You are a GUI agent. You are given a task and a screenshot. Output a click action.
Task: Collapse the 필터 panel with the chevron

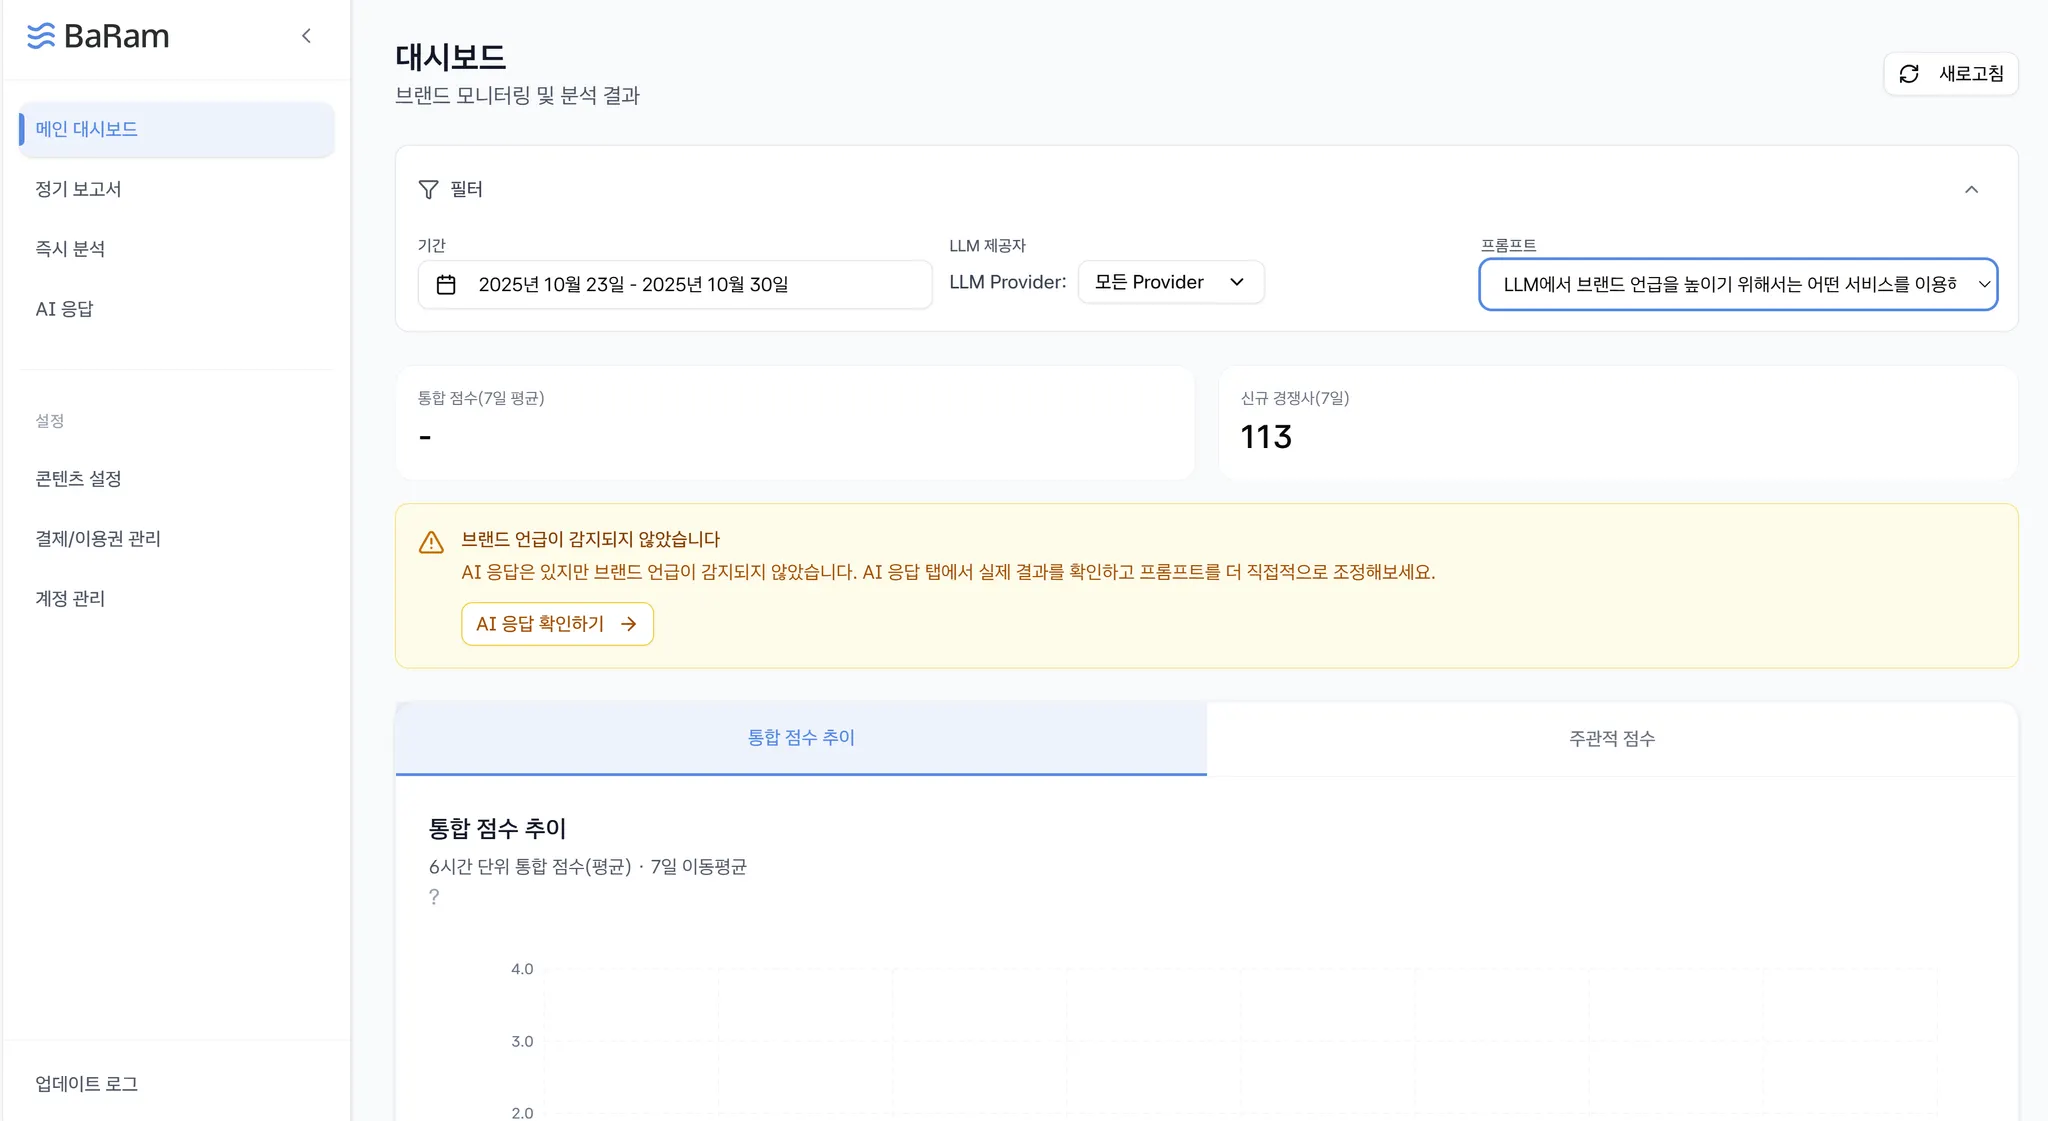click(1971, 190)
